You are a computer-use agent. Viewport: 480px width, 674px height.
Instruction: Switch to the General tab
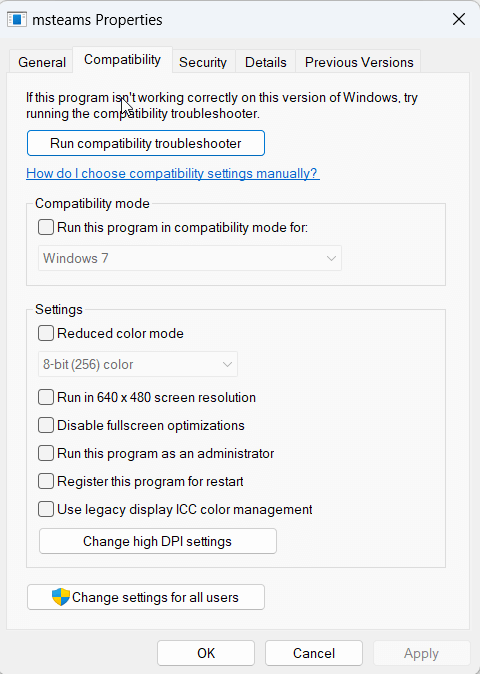coord(42,62)
